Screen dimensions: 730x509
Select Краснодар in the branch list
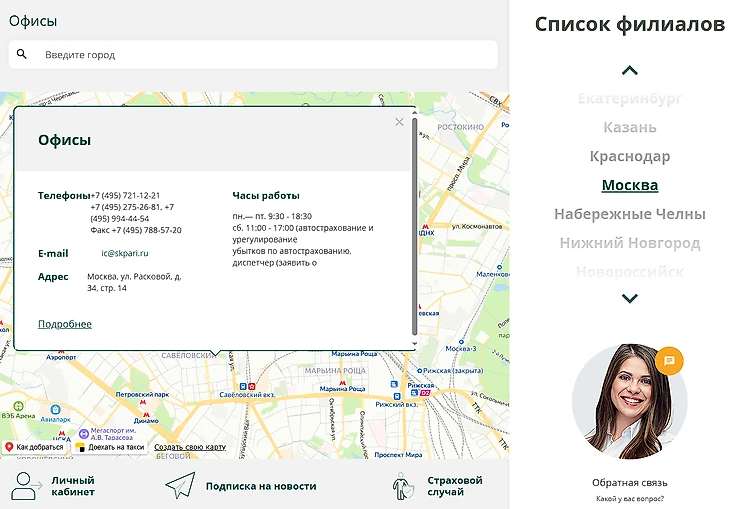(x=629, y=156)
